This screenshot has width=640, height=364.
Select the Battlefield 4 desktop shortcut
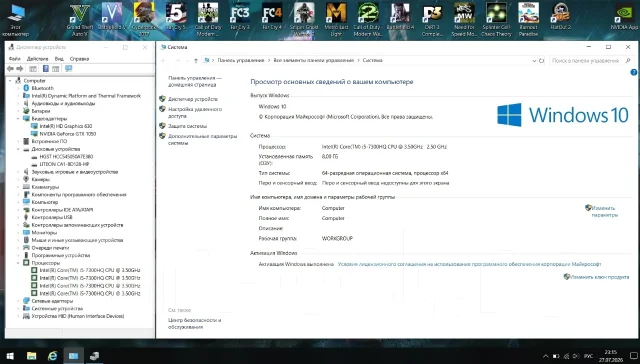click(400, 16)
